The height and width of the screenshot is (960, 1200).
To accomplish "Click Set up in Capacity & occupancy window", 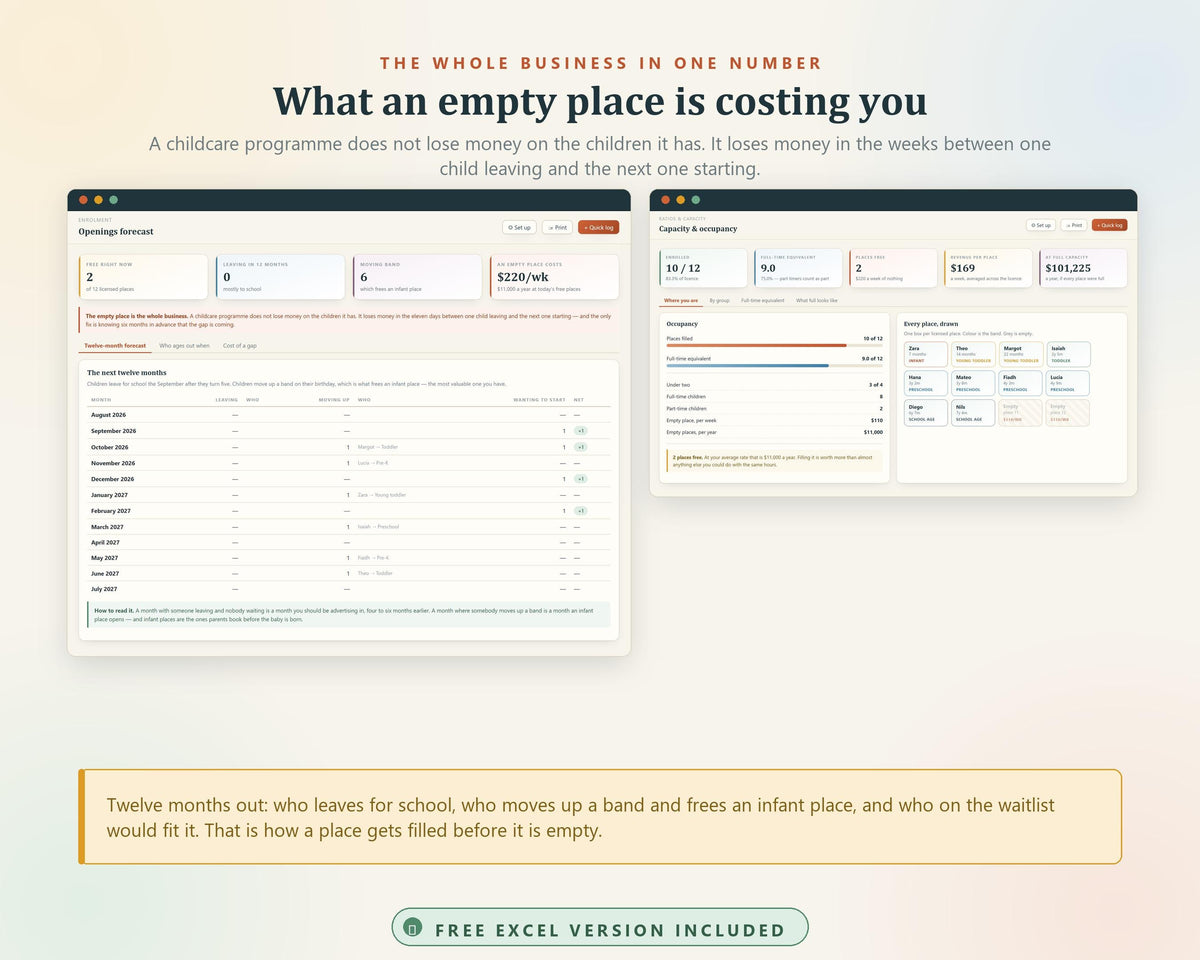I will click(1041, 225).
